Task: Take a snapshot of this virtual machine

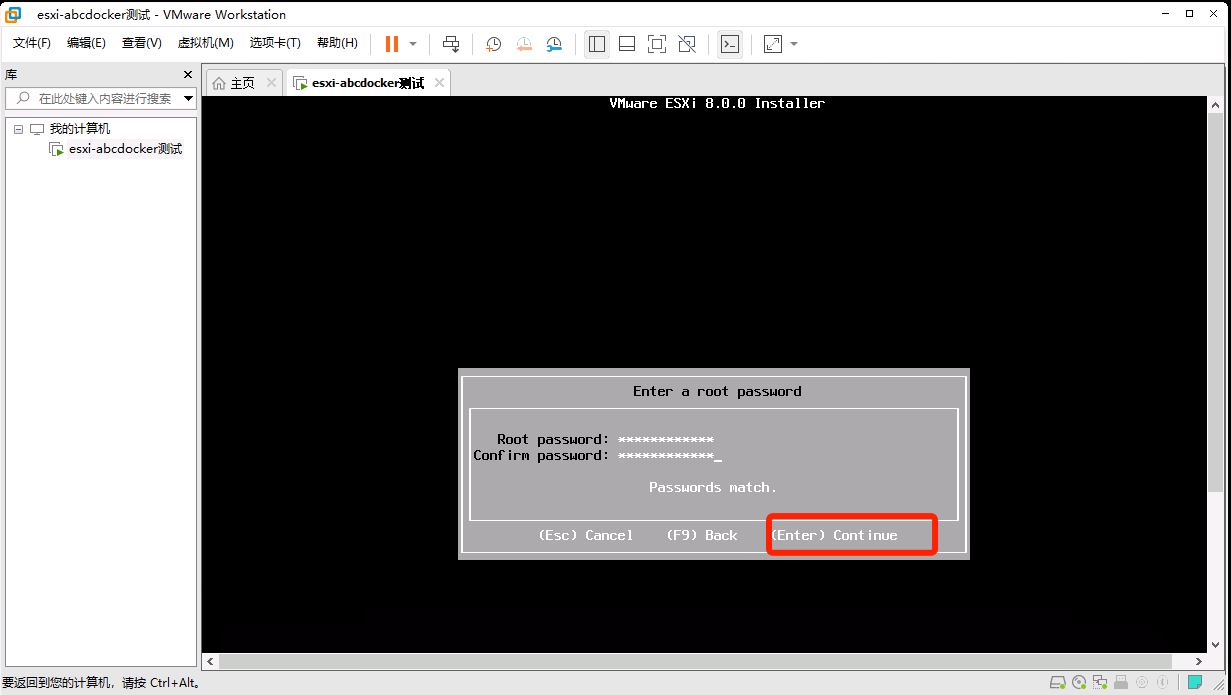Action: pyautogui.click(x=493, y=44)
